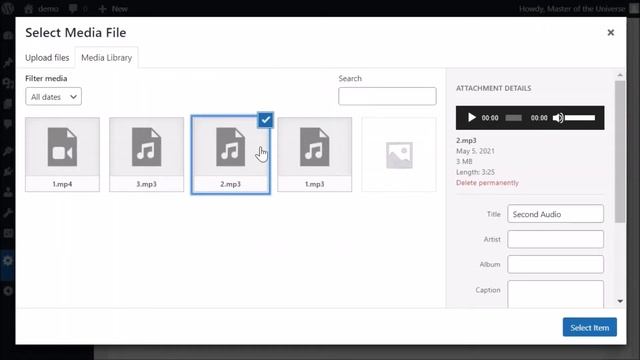Viewport: 640px width, 360px height.
Task: Close the Select Media File dialog
Action: (611, 33)
